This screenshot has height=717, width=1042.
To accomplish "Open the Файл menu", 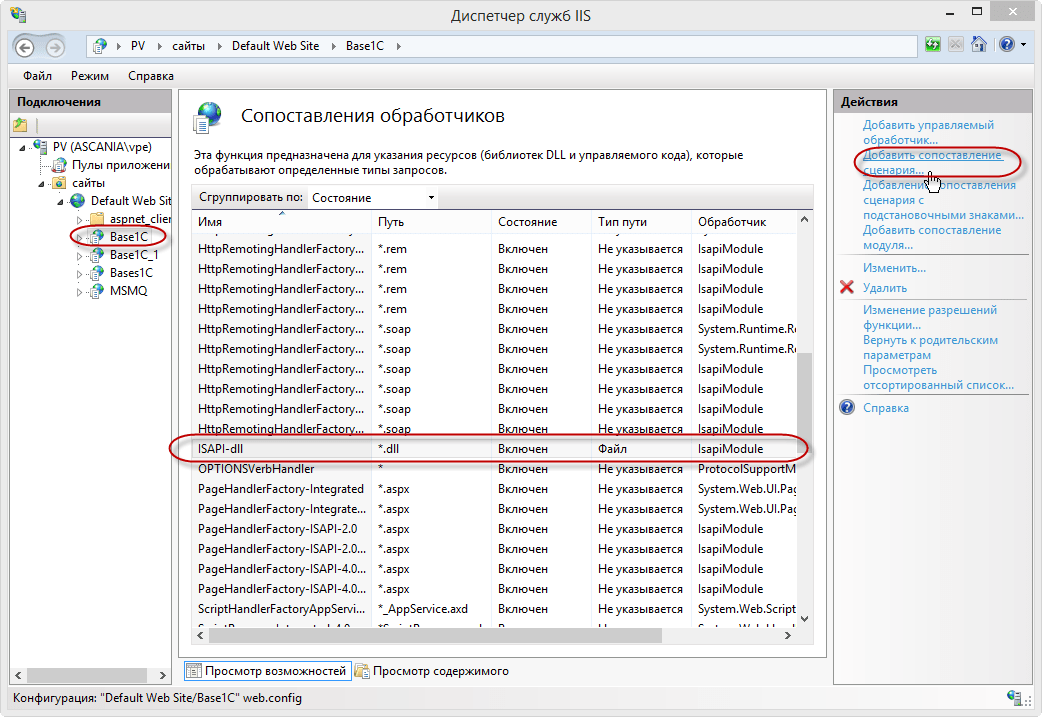I will pyautogui.click(x=38, y=76).
